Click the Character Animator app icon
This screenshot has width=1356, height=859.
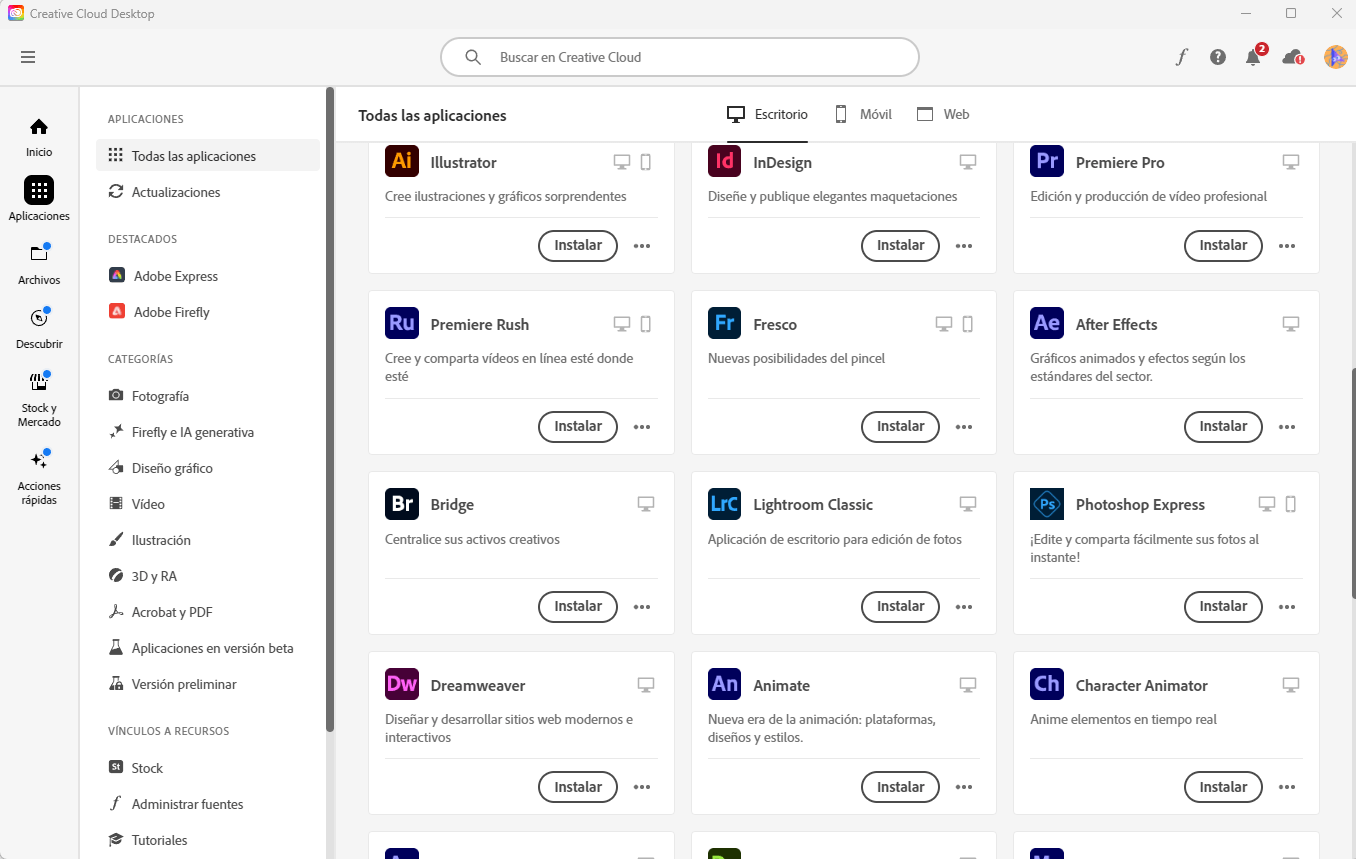click(x=1046, y=685)
